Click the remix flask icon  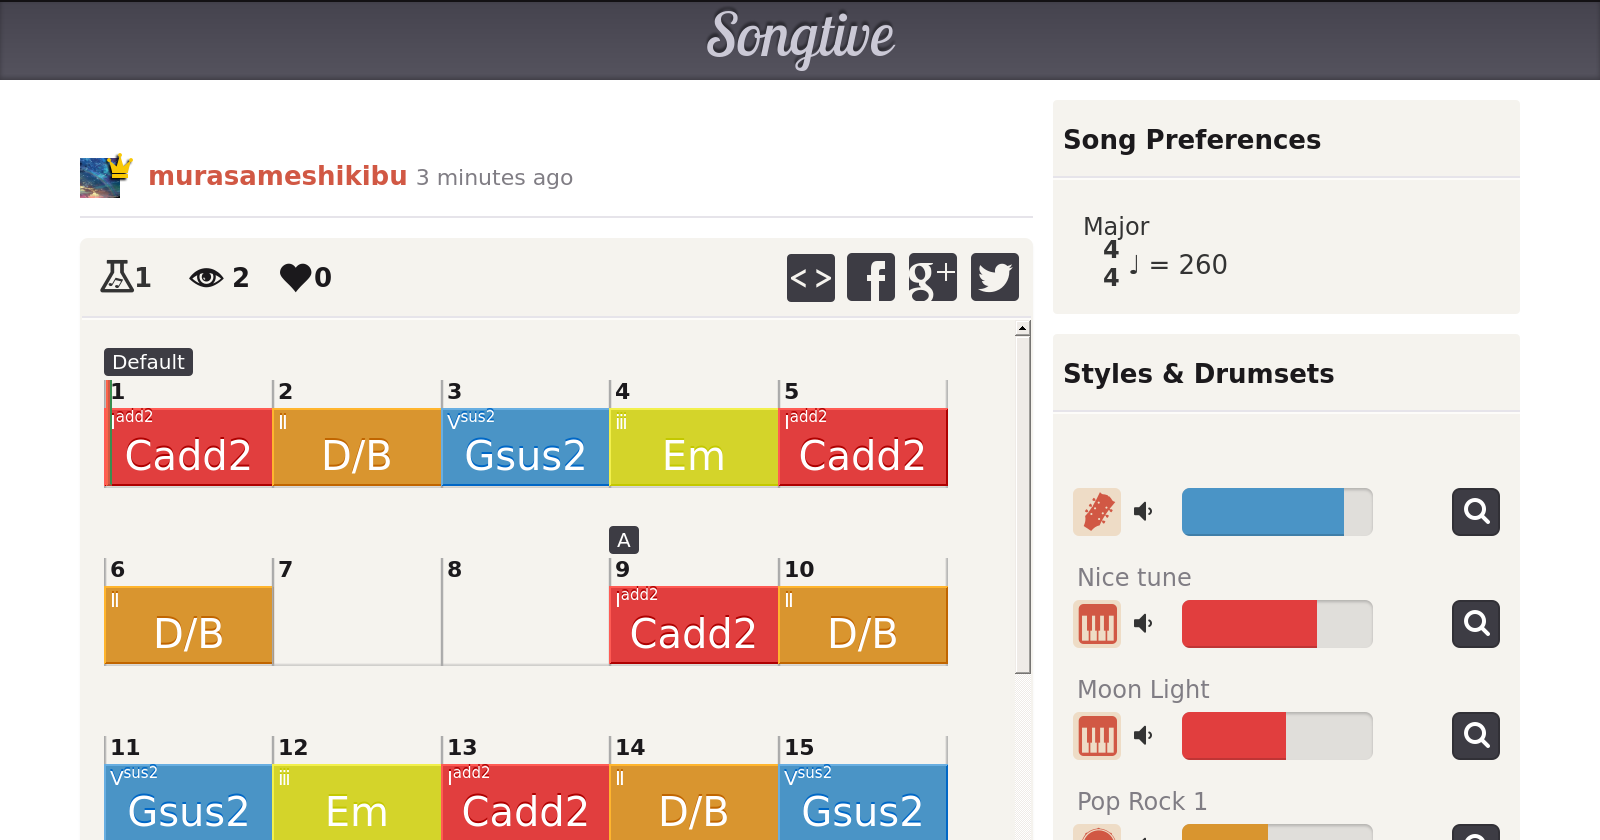pyautogui.click(x=117, y=277)
